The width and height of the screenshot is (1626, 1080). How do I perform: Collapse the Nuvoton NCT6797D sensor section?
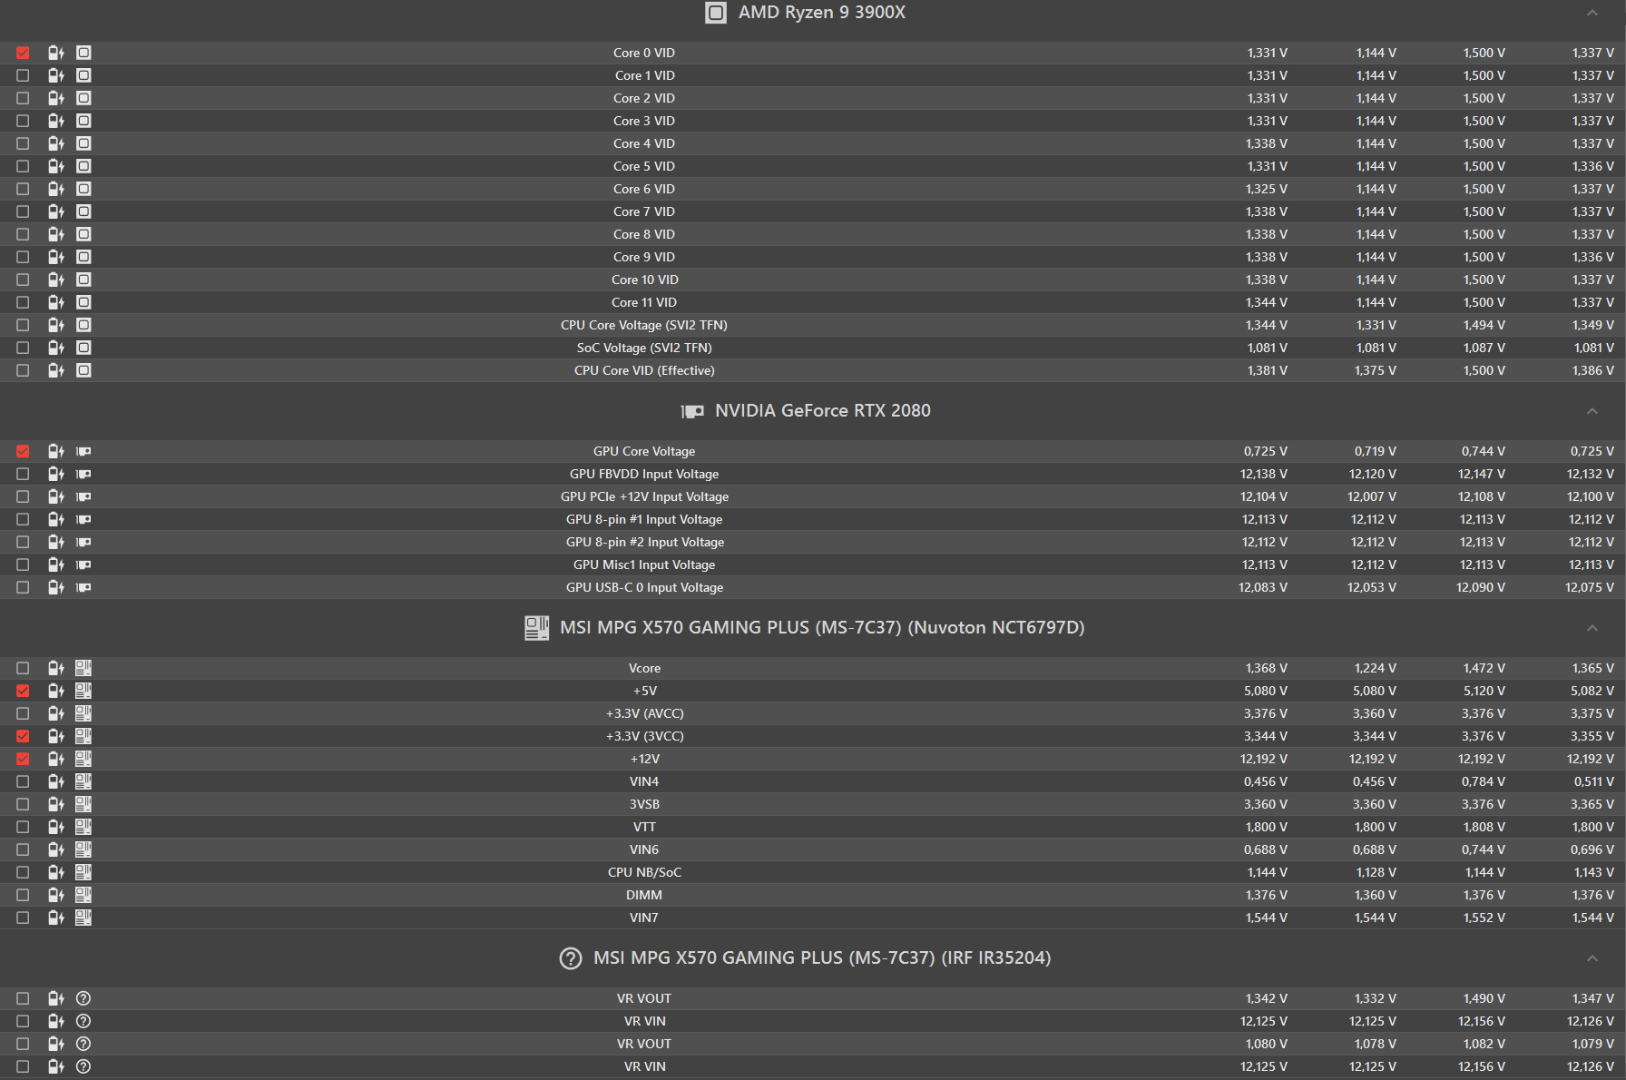tap(1592, 628)
